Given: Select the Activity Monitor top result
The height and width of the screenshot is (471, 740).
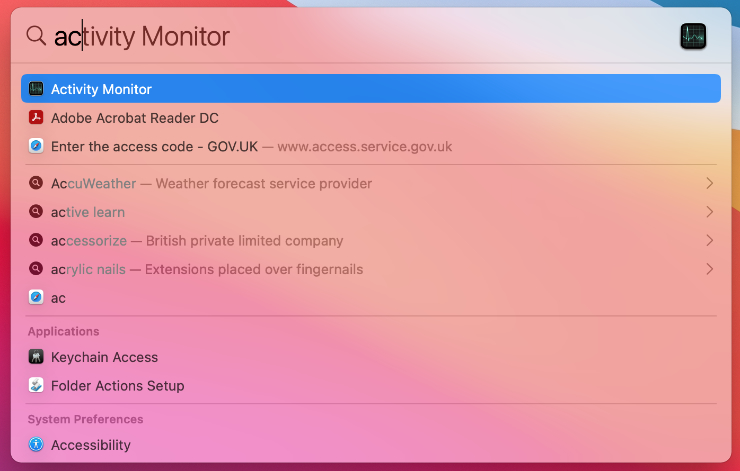Looking at the screenshot, I should 371,89.
